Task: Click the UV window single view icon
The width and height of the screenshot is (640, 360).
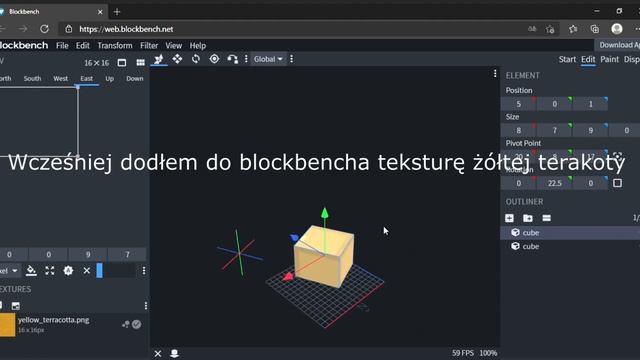Action: (122, 62)
